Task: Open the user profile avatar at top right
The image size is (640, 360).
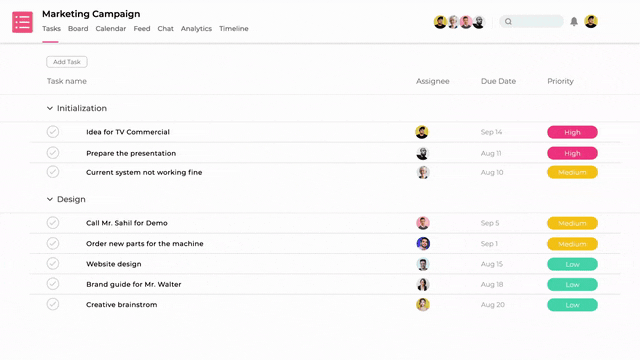Action: (x=591, y=22)
